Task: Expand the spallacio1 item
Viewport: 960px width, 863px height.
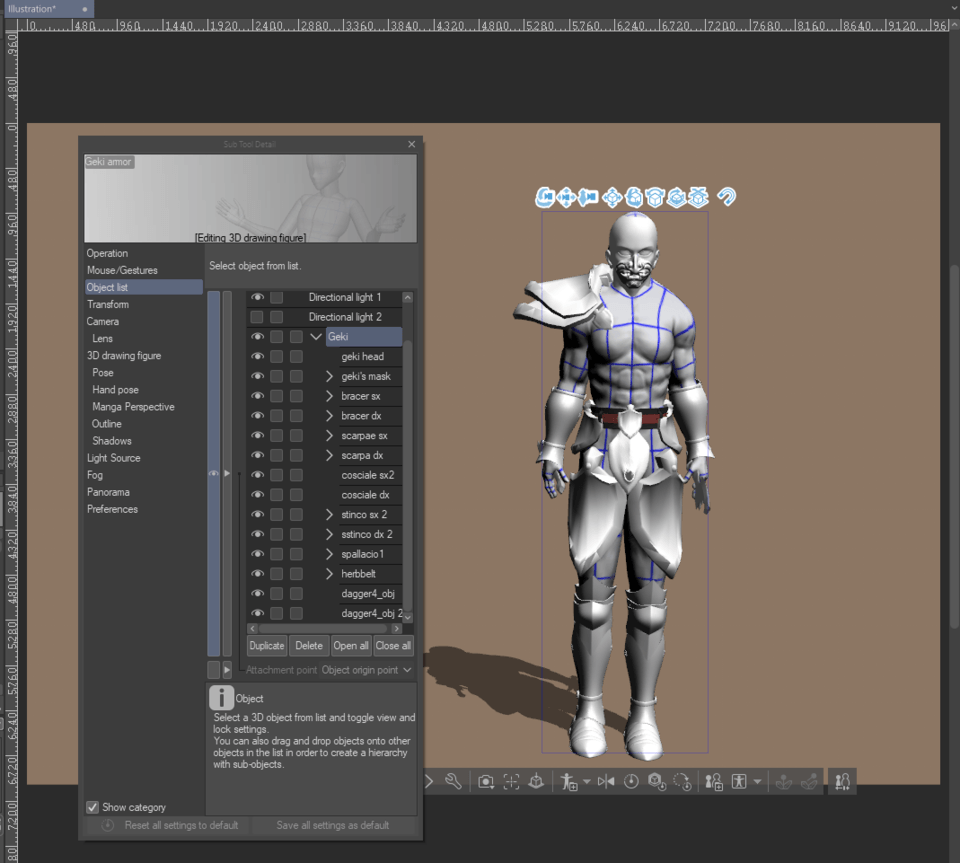Action: pyautogui.click(x=329, y=554)
